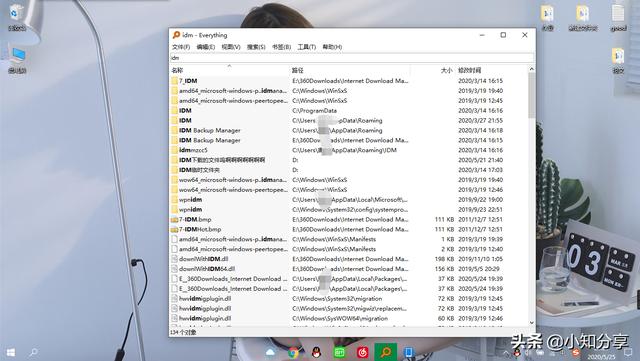Select hwidmigplugin.dll icon in SysWOW64\migration row

pos(174,318)
